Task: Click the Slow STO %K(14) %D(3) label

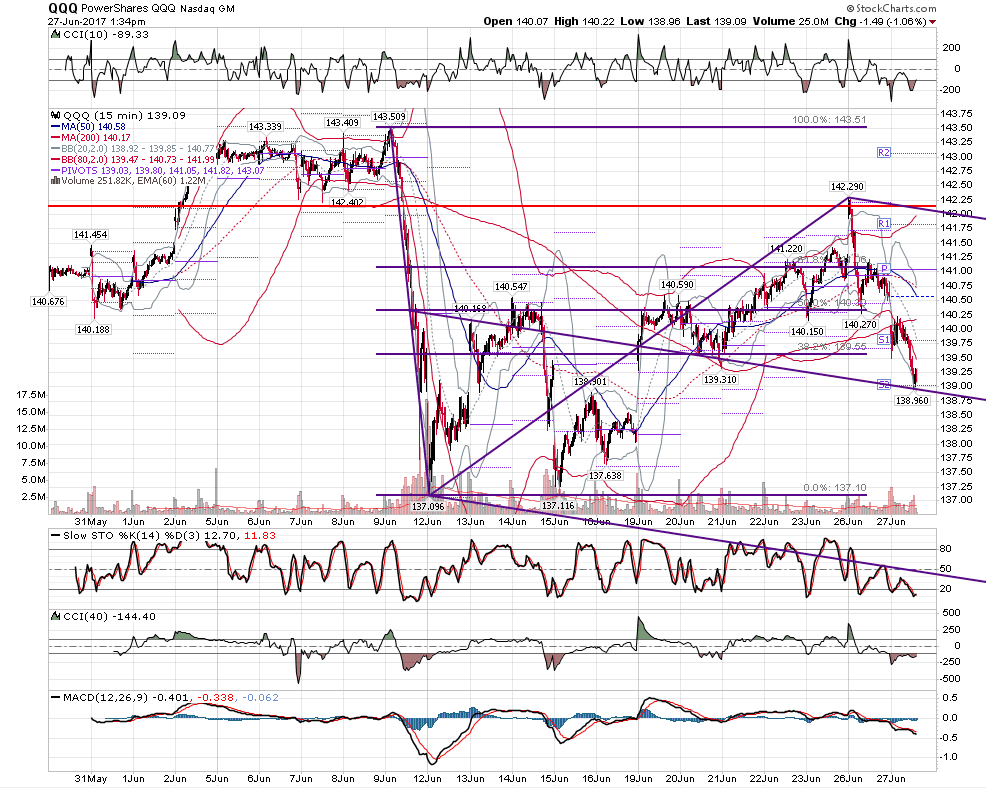Action: [x=133, y=536]
